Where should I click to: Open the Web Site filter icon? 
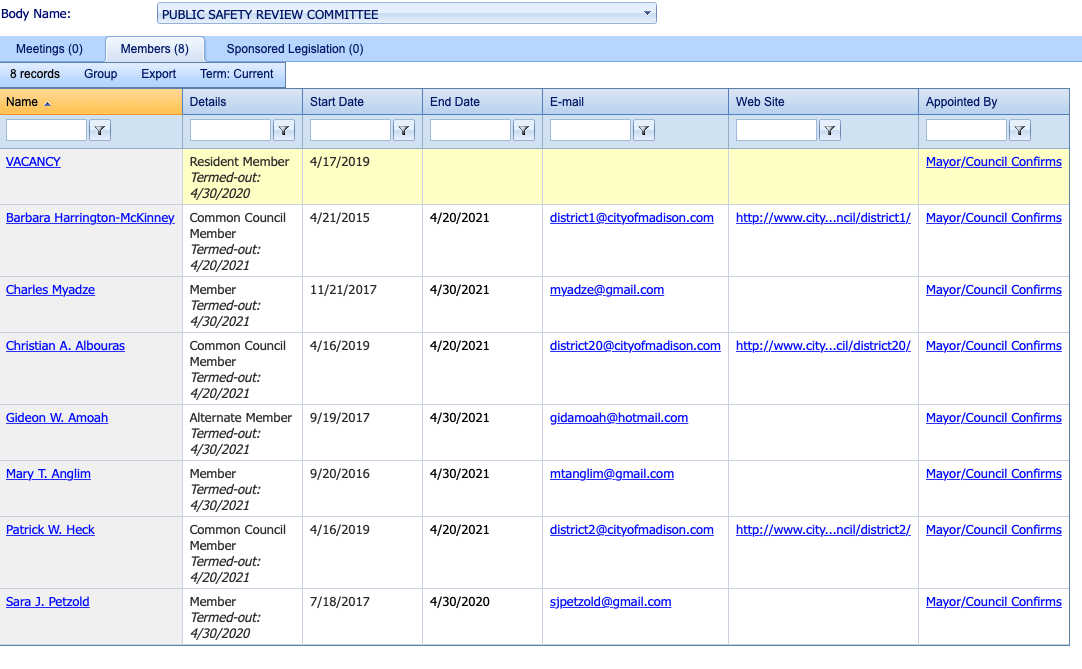pos(829,130)
